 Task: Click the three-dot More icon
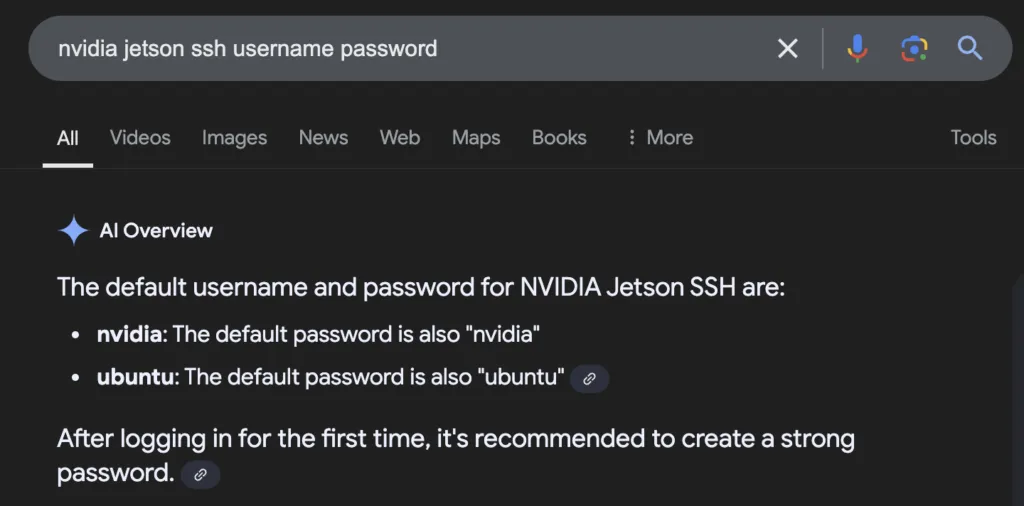[632, 138]
